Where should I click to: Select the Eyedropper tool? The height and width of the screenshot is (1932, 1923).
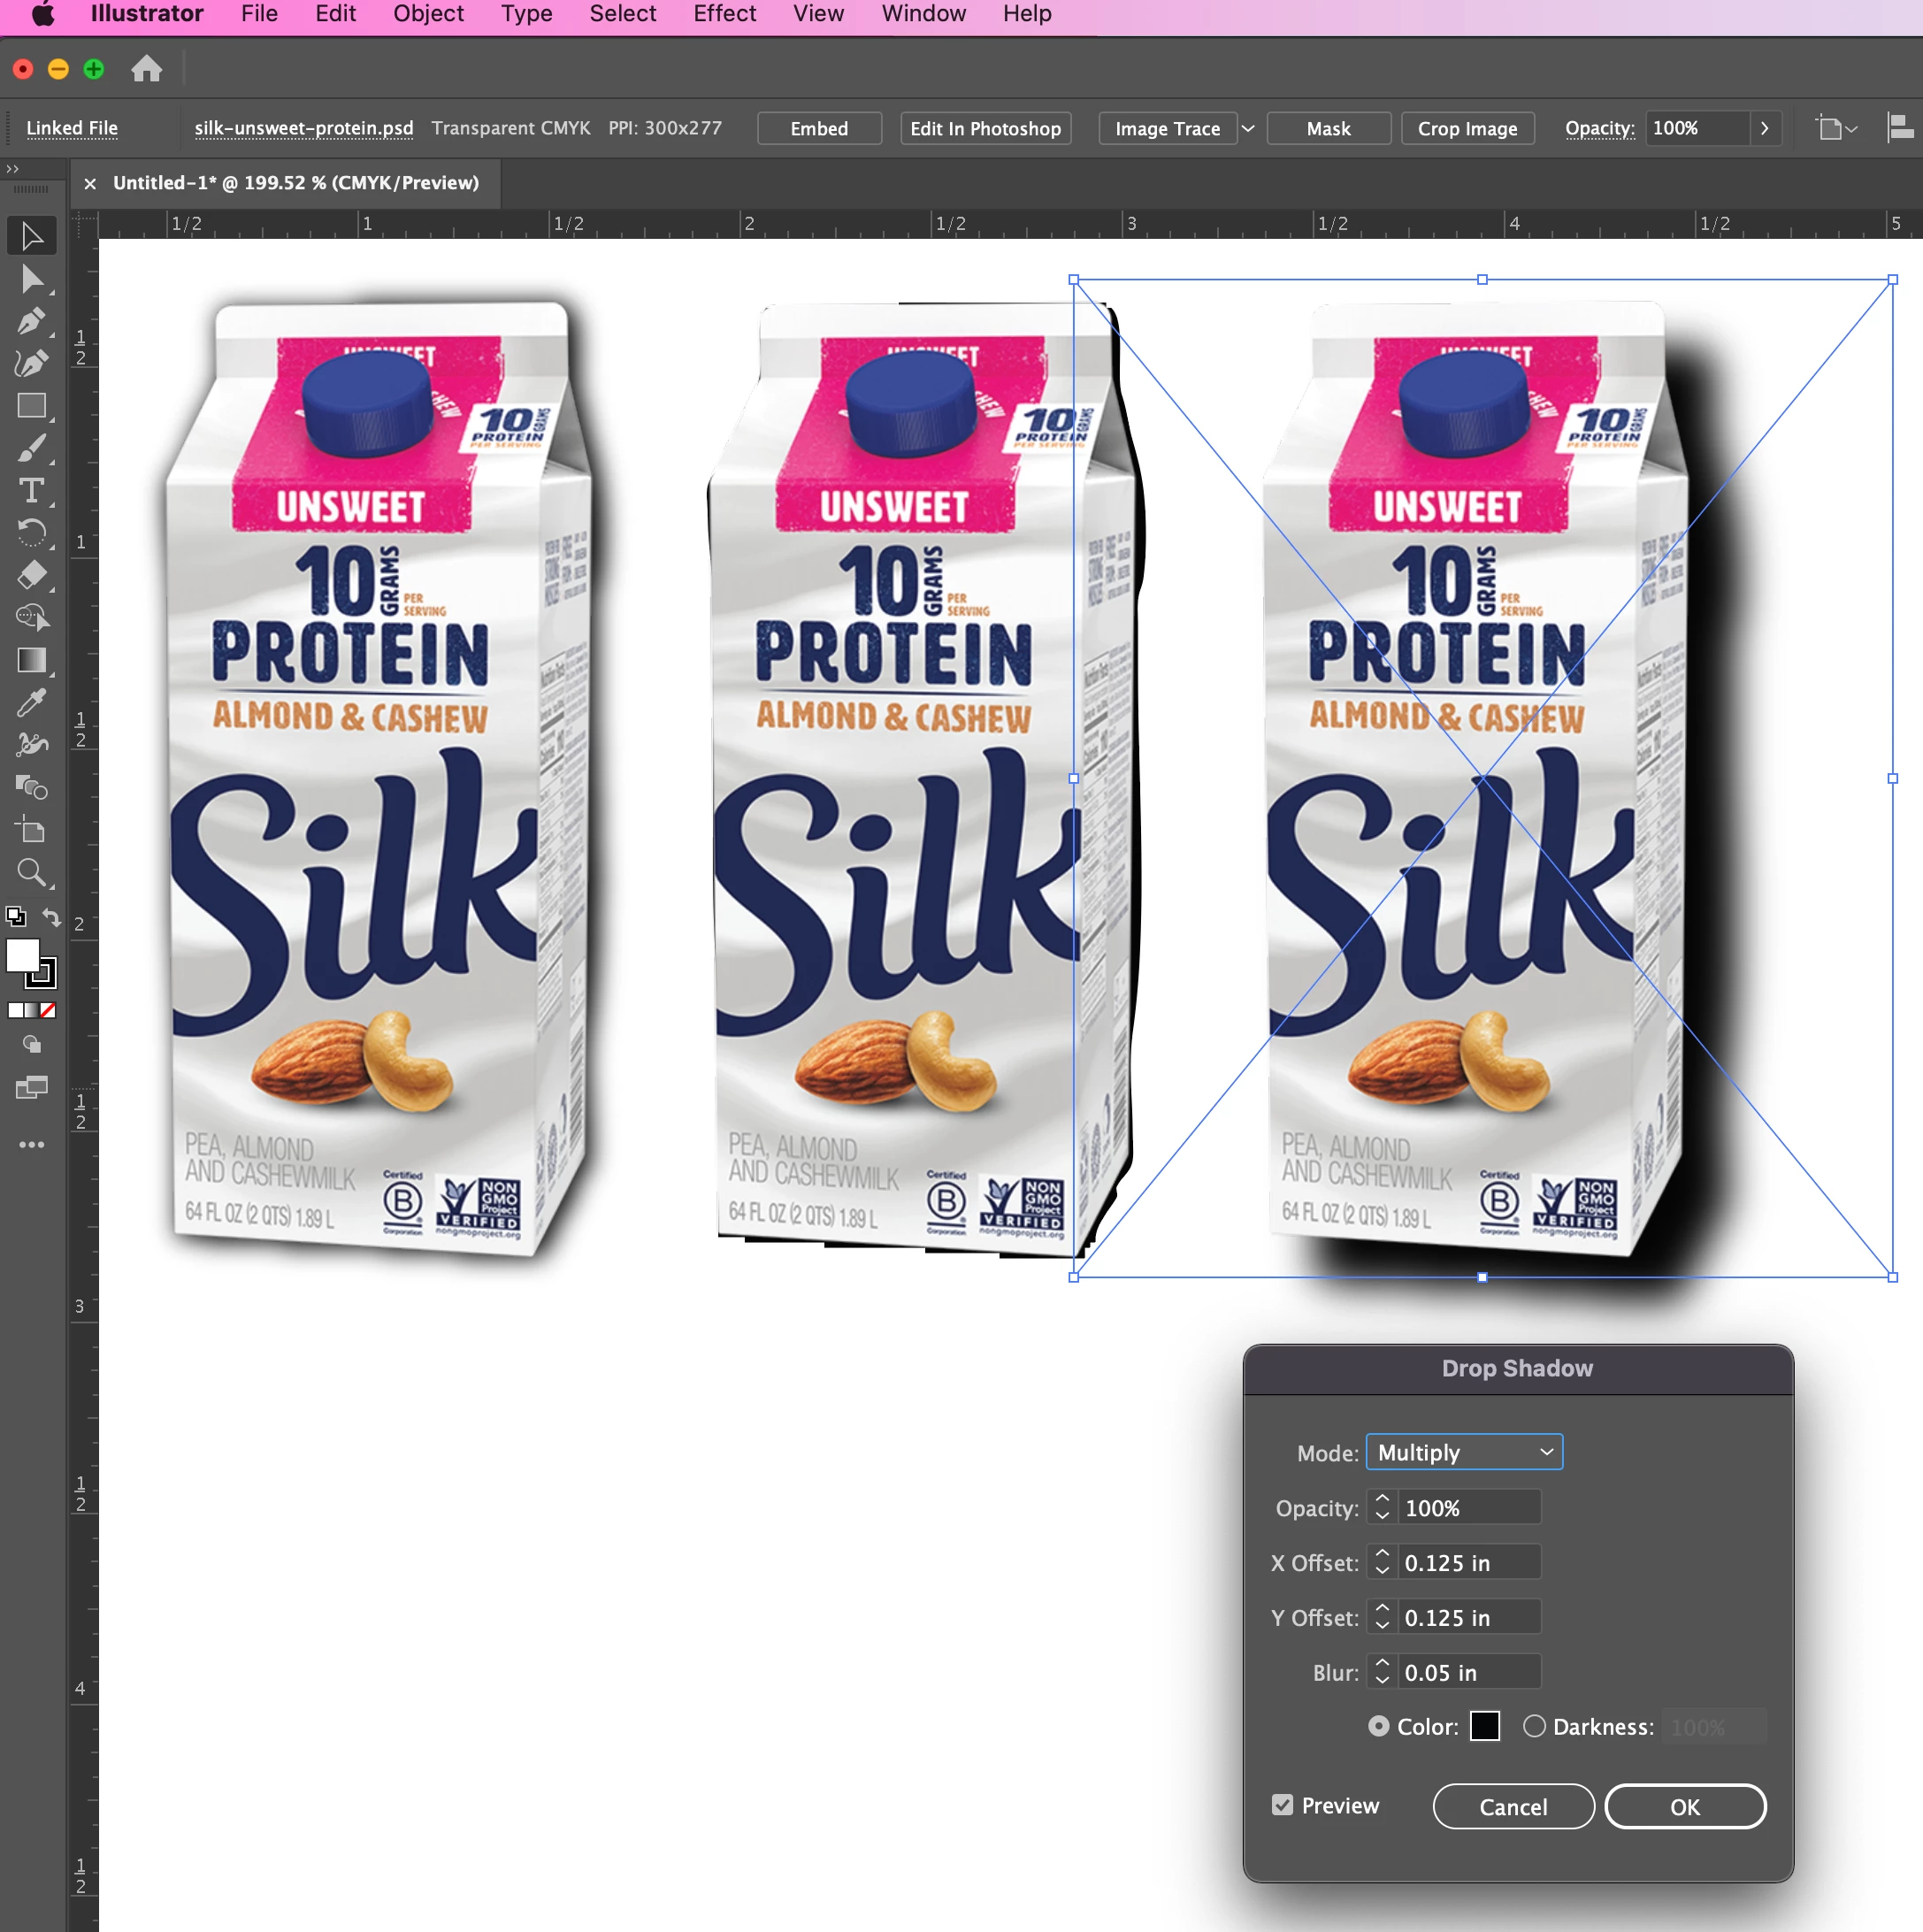pyautogui.click(x=31, y=703)
